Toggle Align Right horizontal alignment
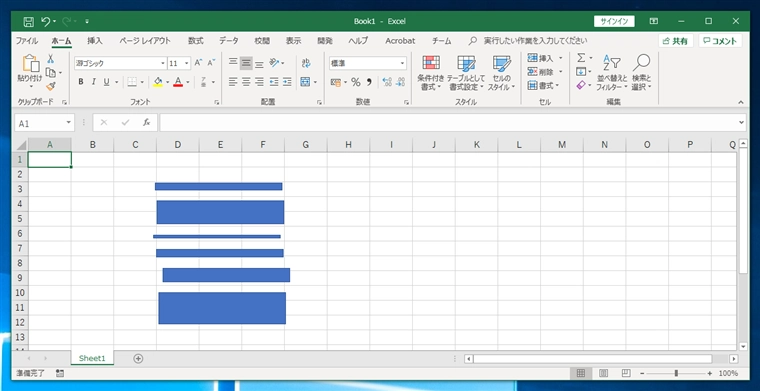Image resolution: width=760 pixels, height=391 pixels. pyautogui.click(x=259, y=82)
